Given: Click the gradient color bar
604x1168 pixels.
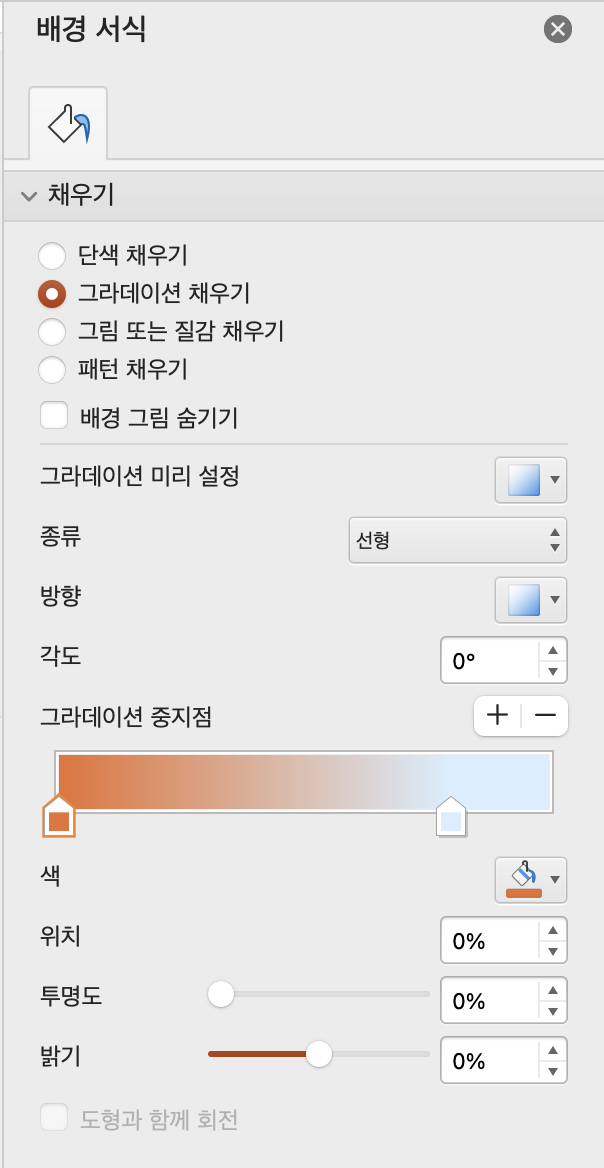Looking at the screenshot, I should pos(305,781).
